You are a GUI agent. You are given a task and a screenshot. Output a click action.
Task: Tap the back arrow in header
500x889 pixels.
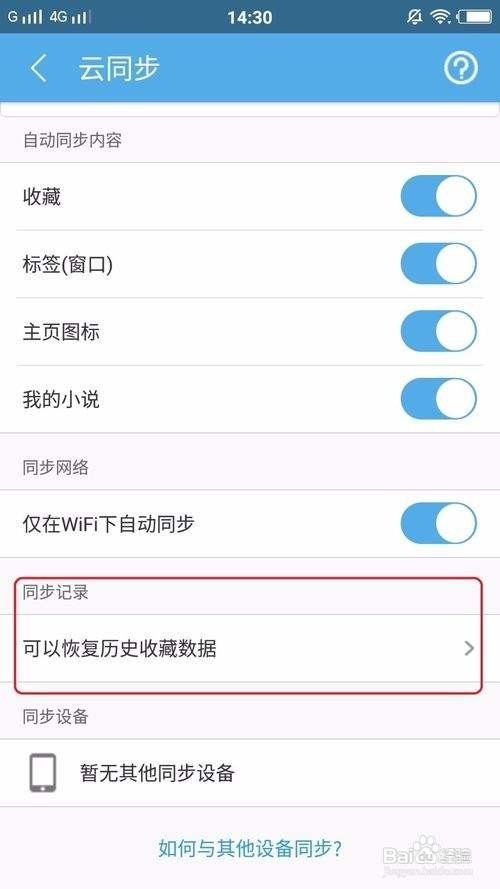tap(38, 68)
